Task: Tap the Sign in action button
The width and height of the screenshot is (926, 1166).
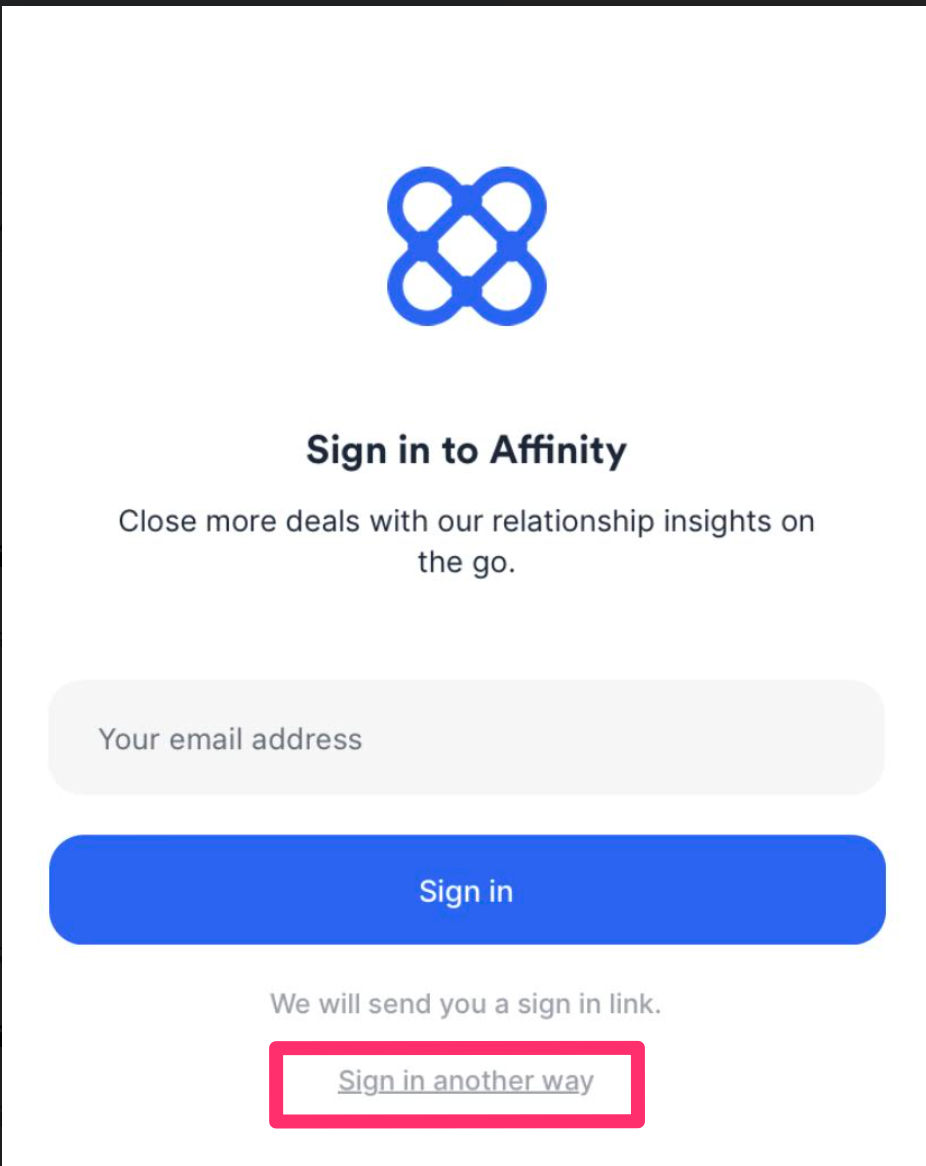Action: [x=466, y=889]
